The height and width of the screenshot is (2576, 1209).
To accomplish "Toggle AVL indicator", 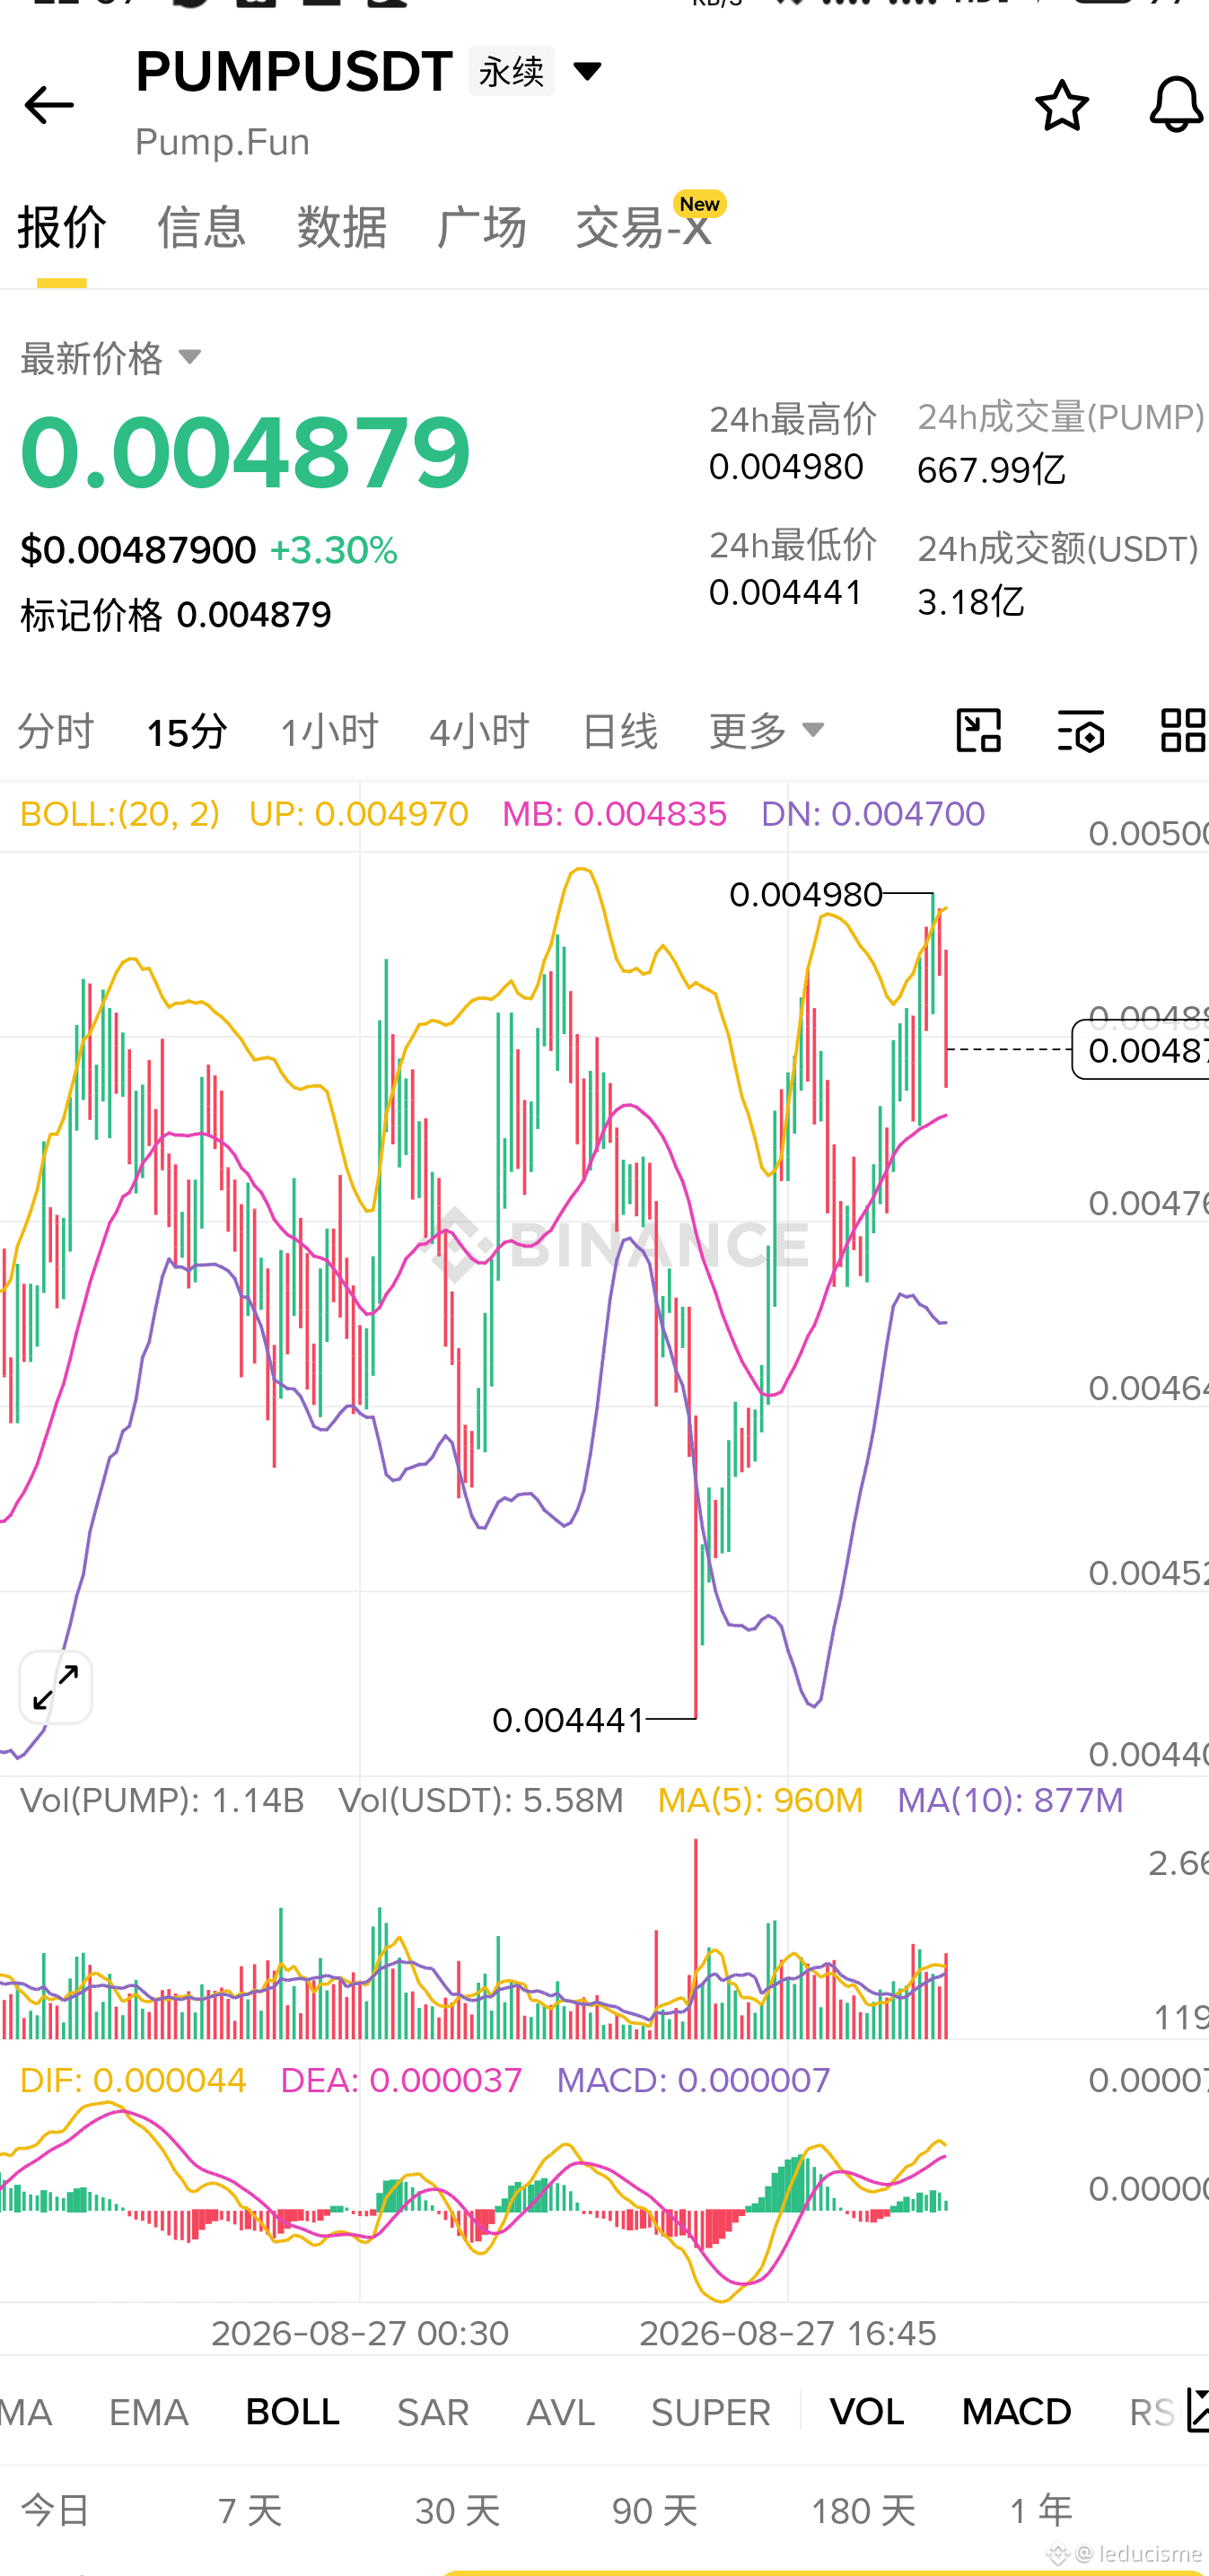I will (560, 2411).
